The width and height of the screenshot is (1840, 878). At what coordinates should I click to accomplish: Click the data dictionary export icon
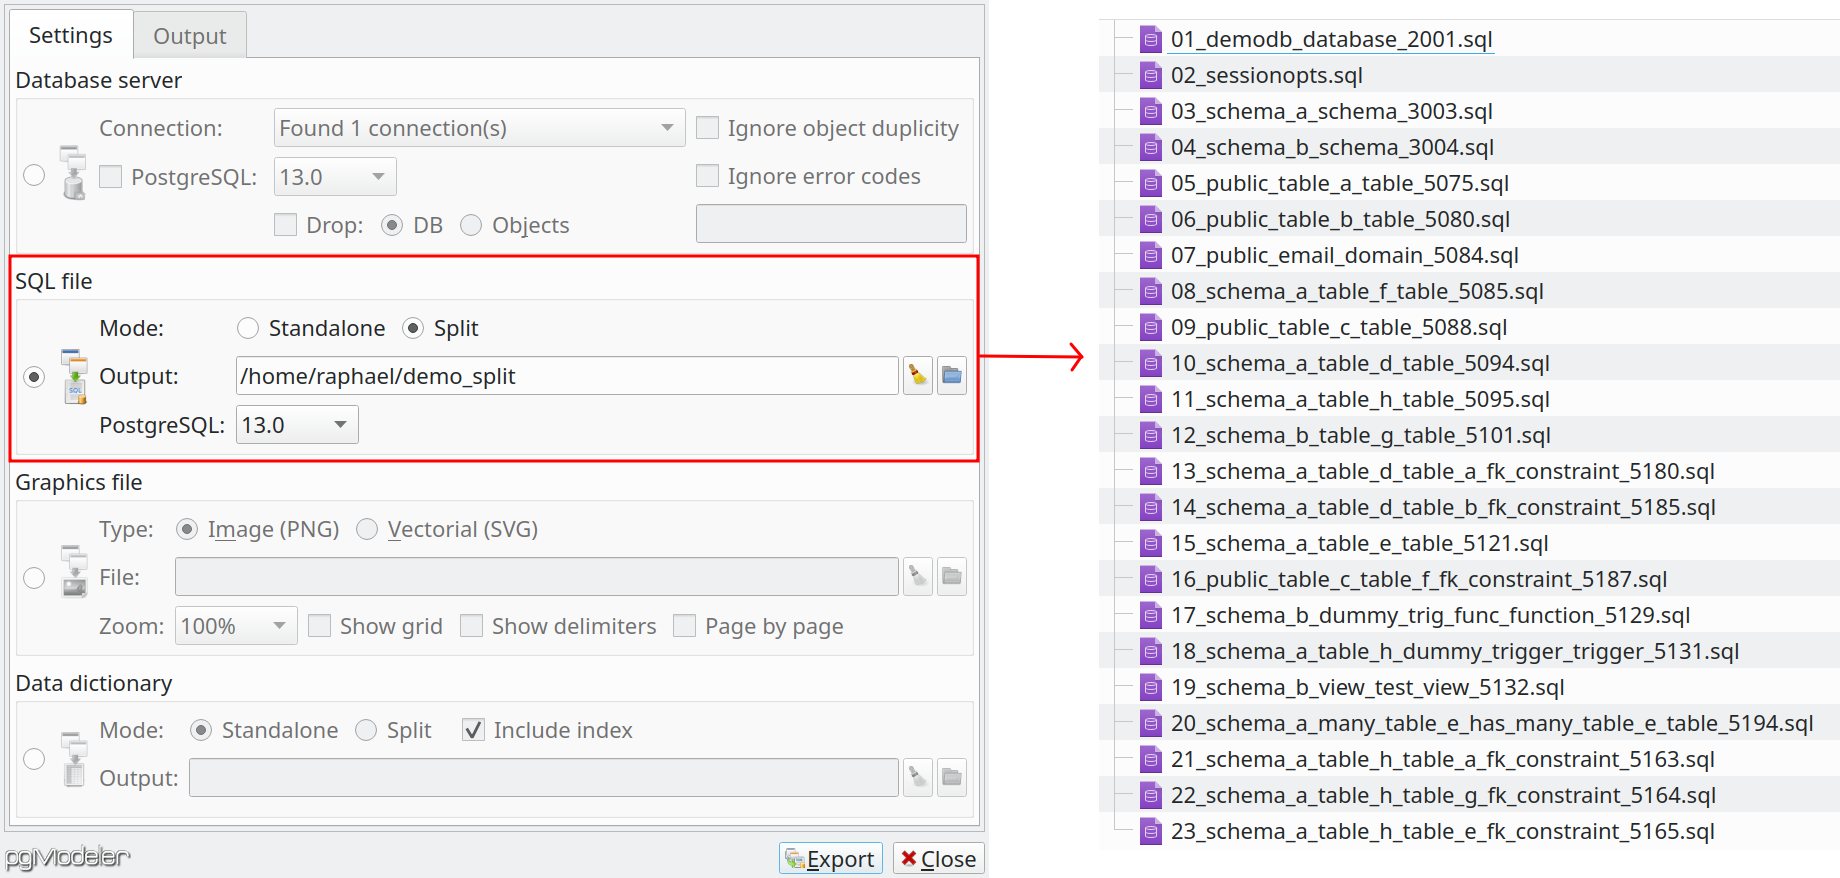[x=74, y=759]
